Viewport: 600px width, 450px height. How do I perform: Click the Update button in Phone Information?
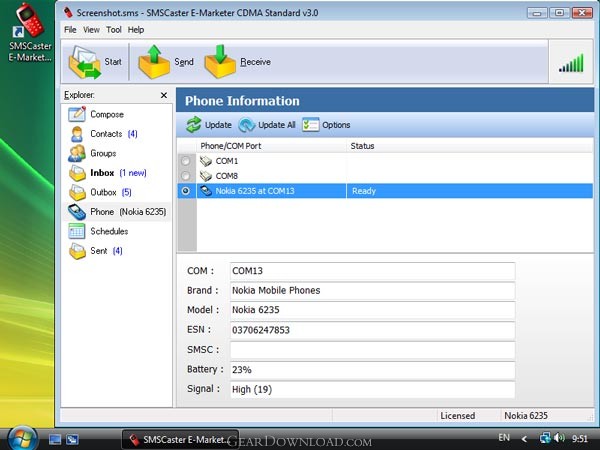point(209,125)
